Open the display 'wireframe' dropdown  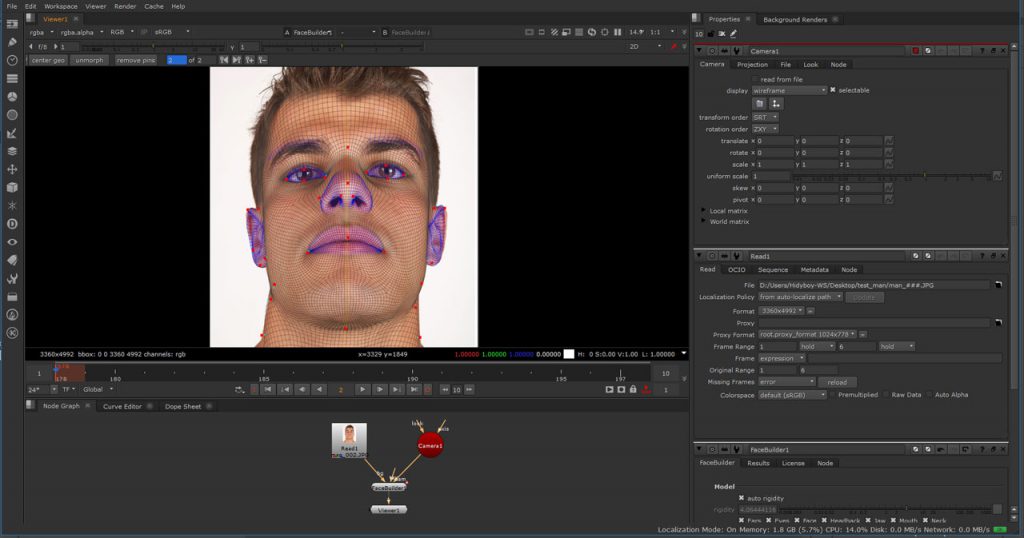point(789,90)
